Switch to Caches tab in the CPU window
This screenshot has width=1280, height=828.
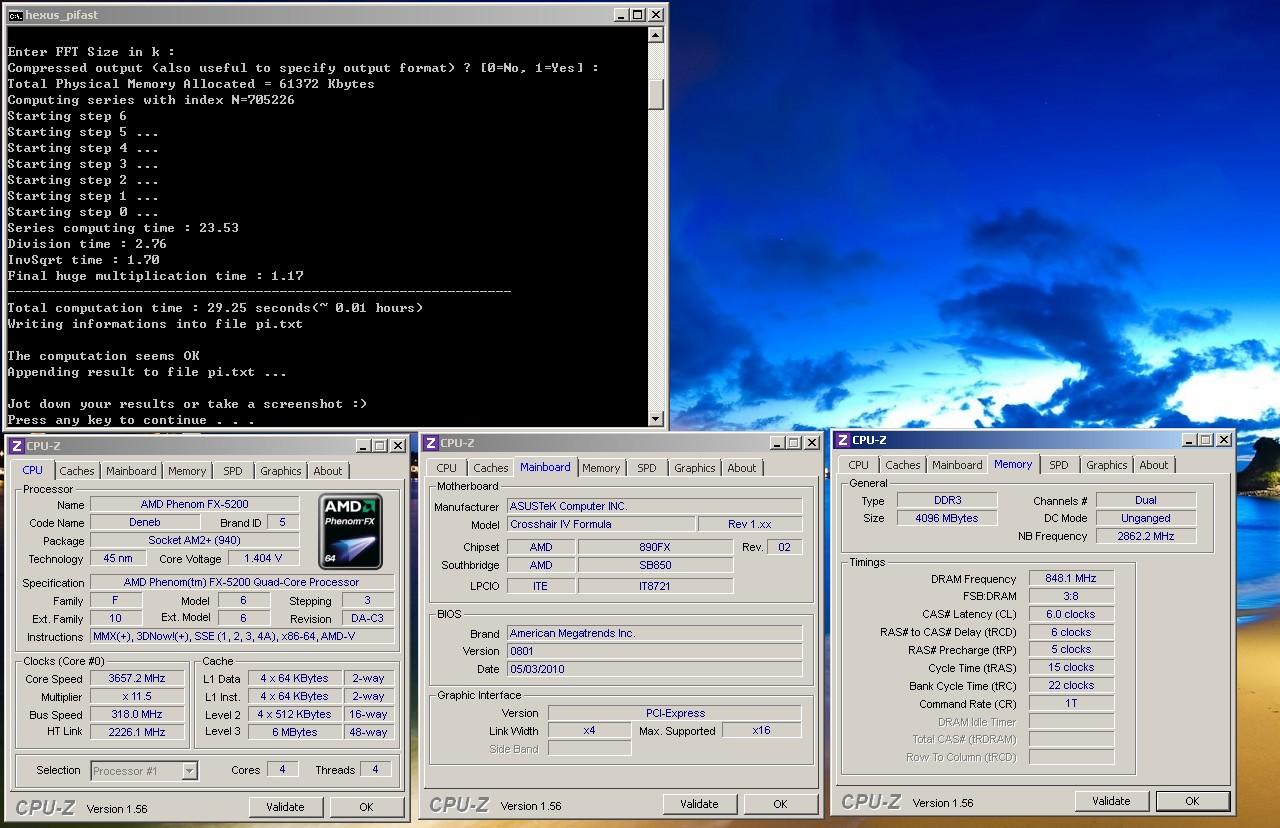(x=76, y=471)
